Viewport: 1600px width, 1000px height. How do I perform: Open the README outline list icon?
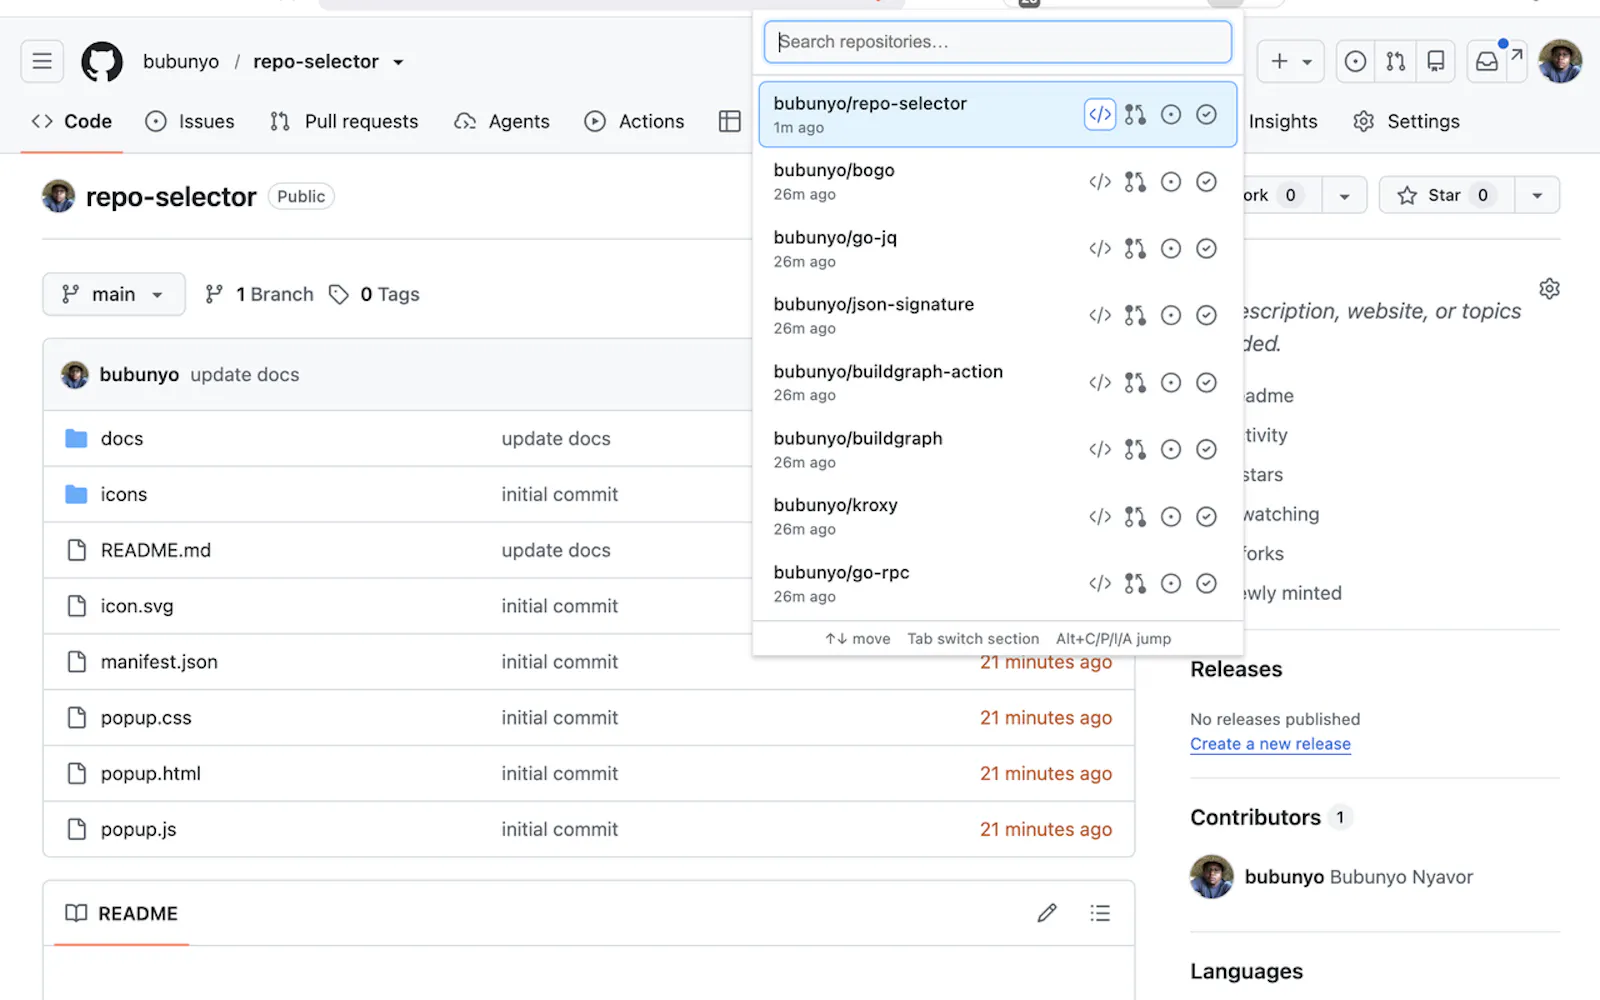point(1100,913)
